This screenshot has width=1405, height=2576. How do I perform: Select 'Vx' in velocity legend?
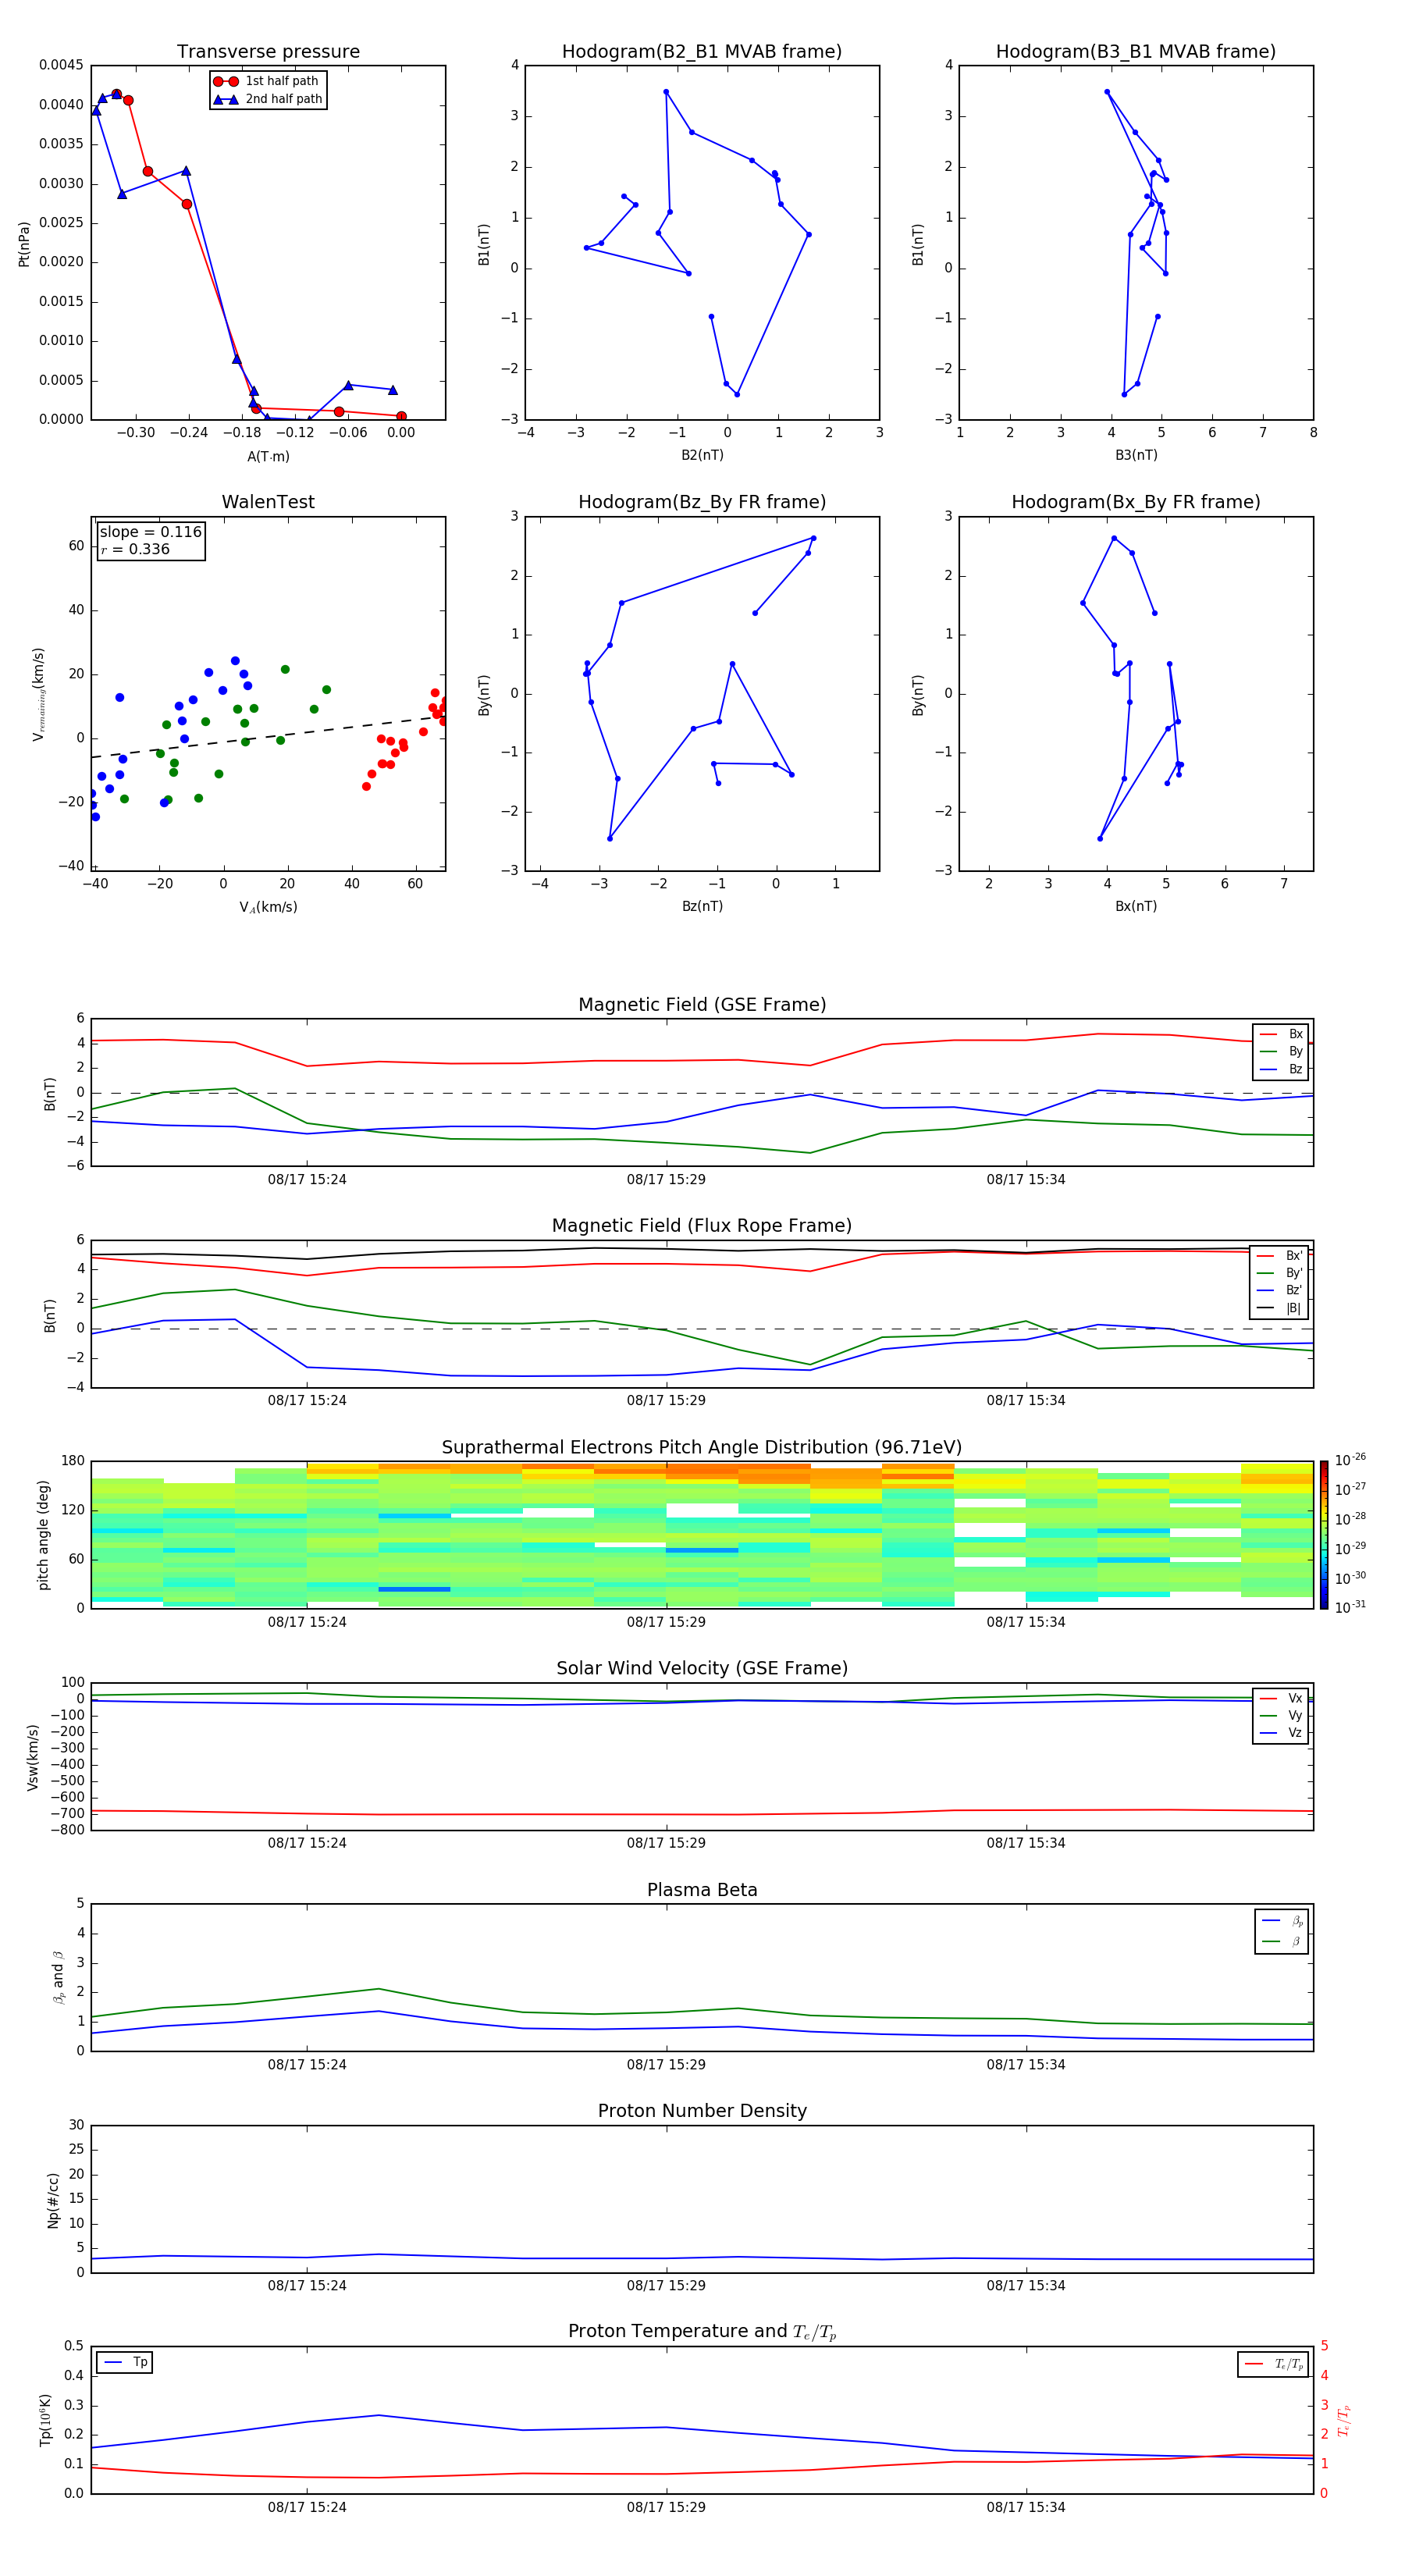click(x=1281, y=1698)
